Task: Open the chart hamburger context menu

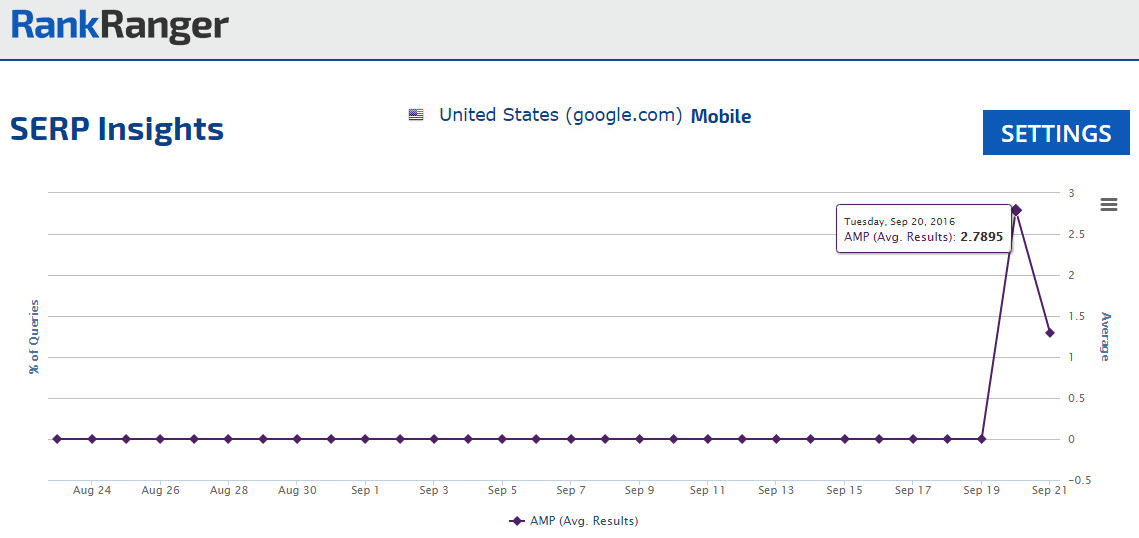Action: [1108, 204]
